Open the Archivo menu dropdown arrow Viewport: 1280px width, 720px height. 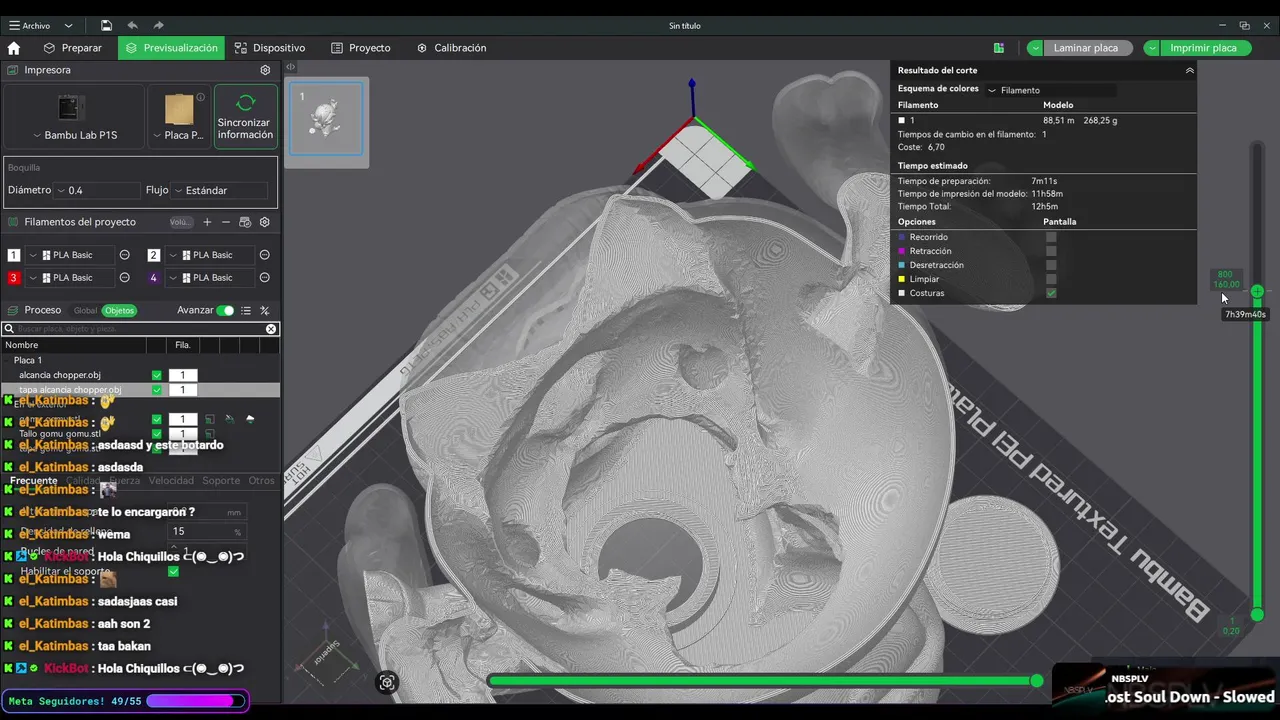(68, 26)
